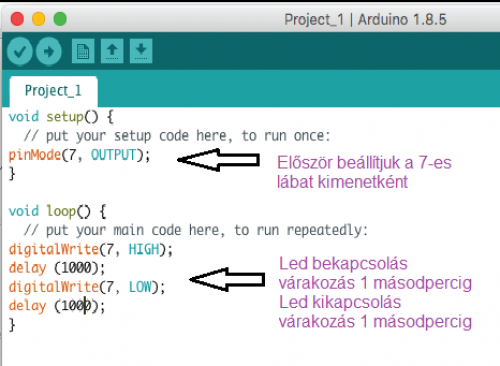Create a new sketch with the New icon

point(83,51)
